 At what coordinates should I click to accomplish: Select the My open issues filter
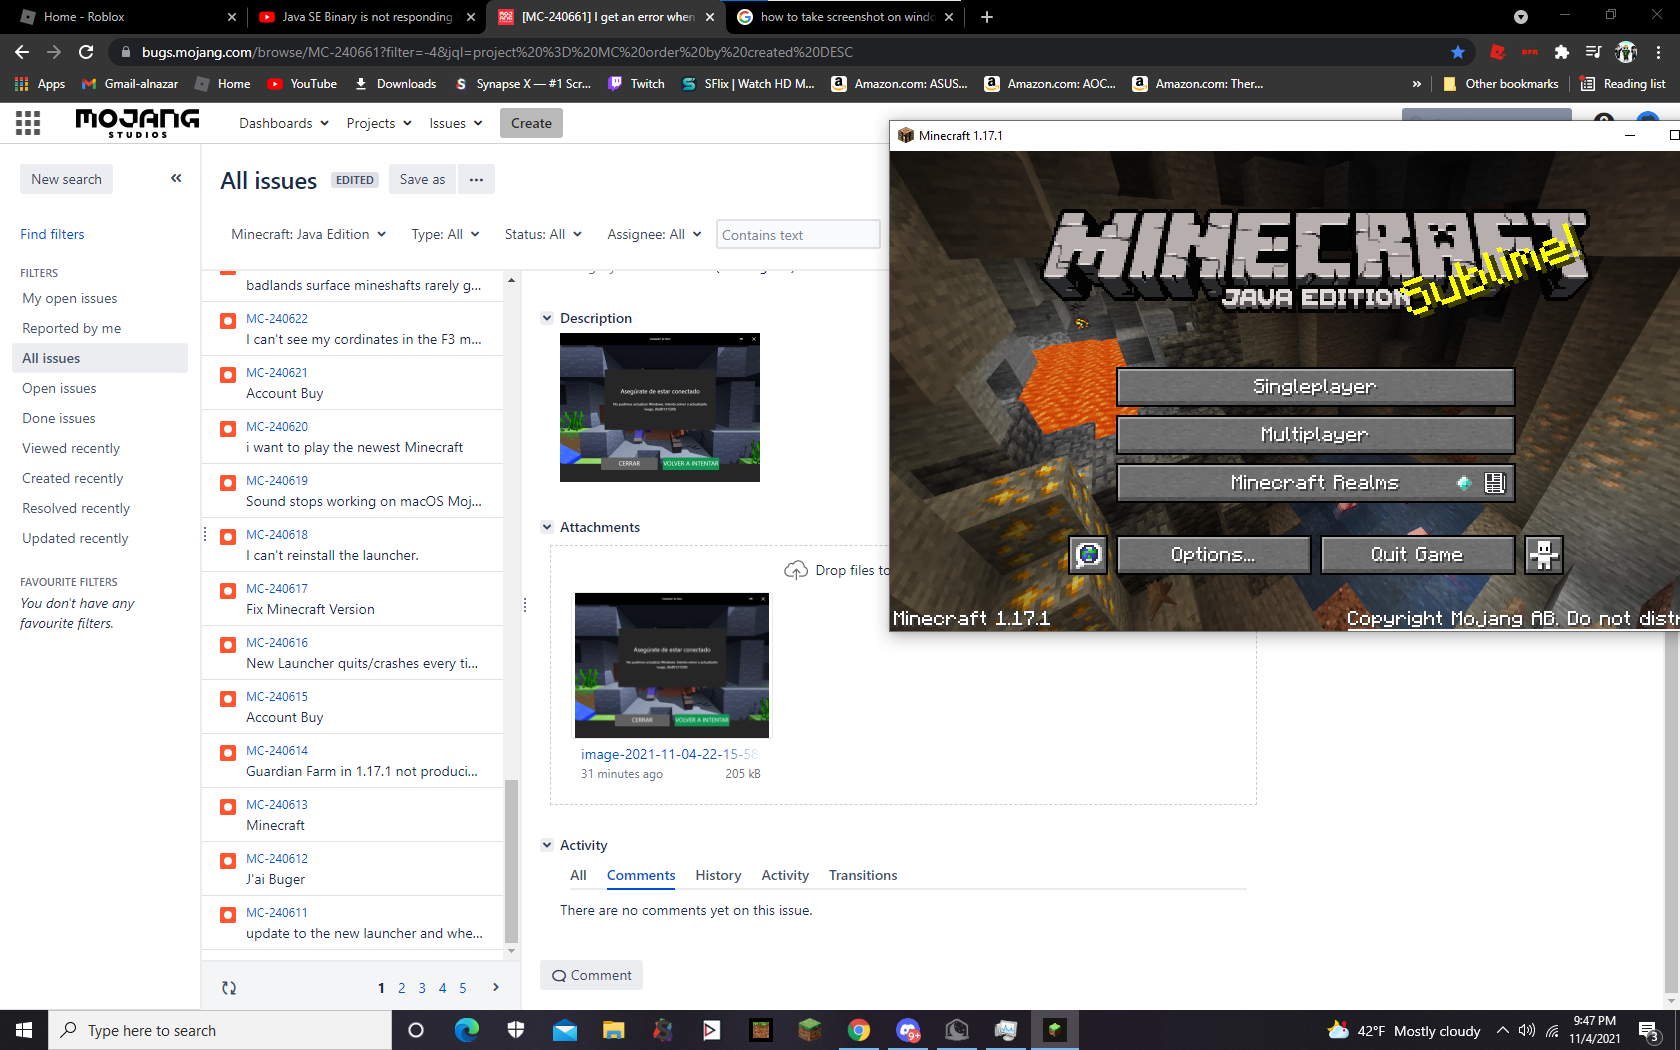[x=70, y=298]
